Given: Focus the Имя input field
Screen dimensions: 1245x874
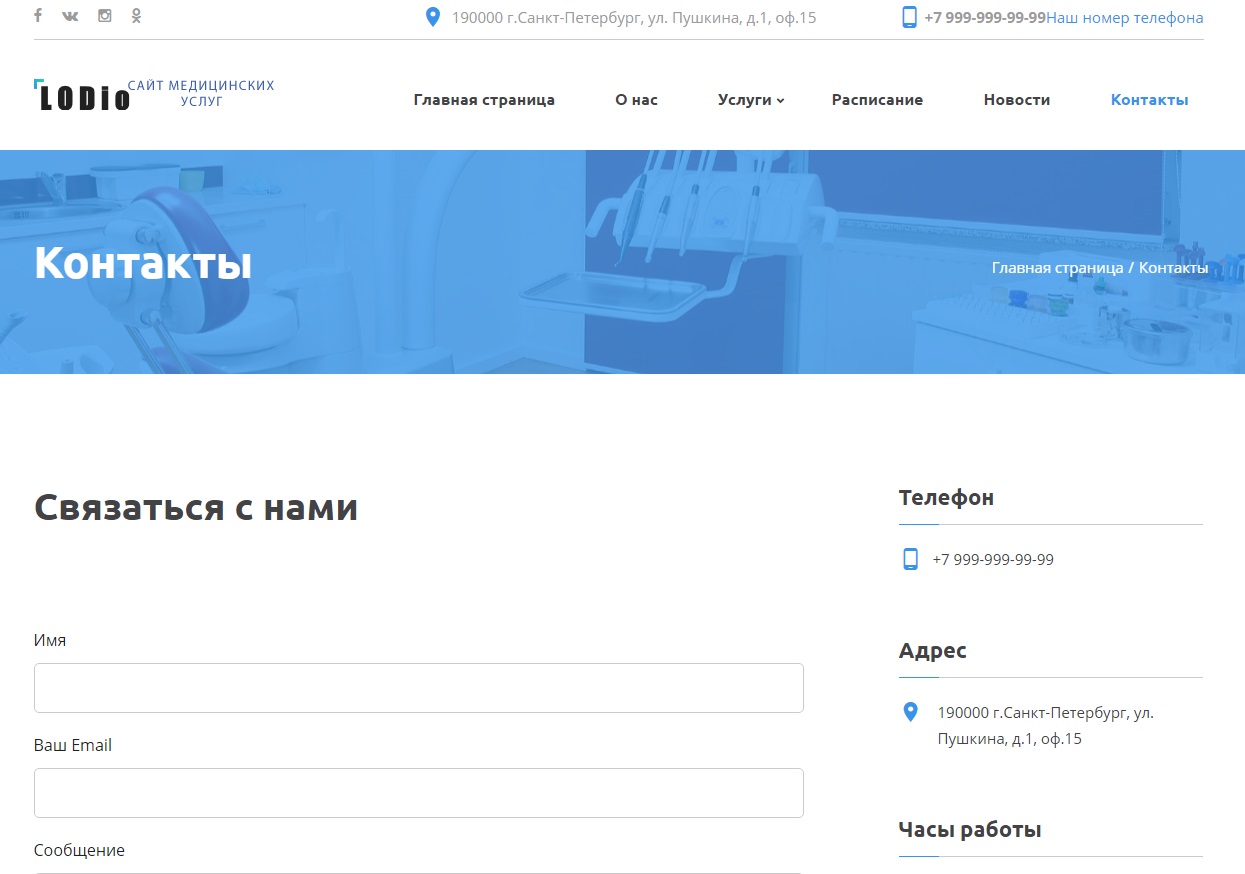Looking at the screenshot, I should click(419, 688).
